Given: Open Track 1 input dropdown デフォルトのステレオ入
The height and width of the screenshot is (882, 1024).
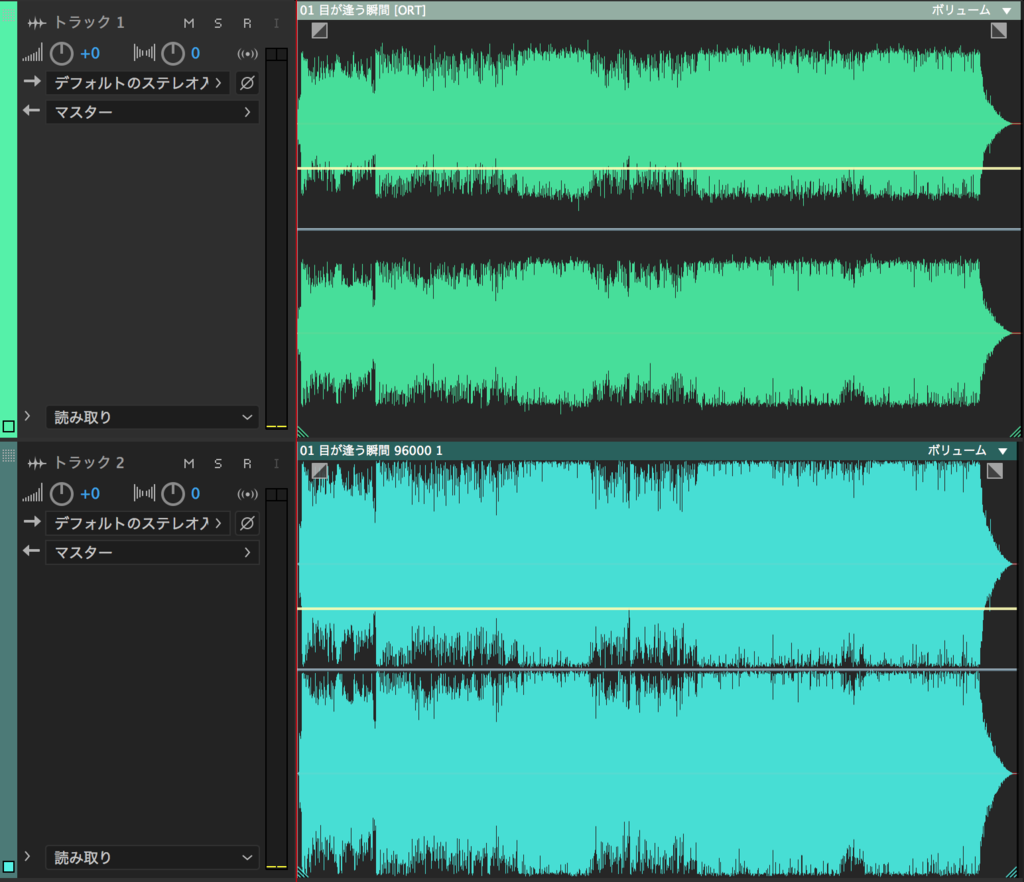Looking at the screenshot, I should (x=138, y=83).
